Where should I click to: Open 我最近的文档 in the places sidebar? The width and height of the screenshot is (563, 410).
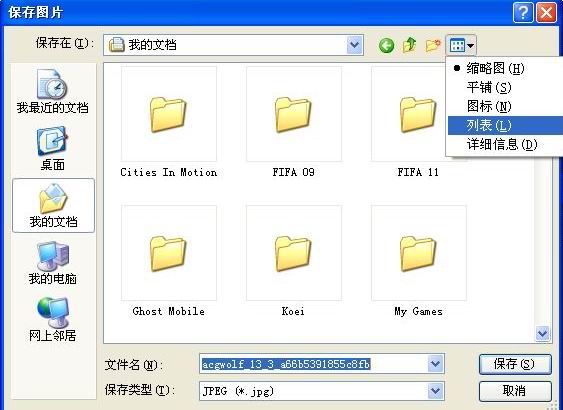click(52, 92)
